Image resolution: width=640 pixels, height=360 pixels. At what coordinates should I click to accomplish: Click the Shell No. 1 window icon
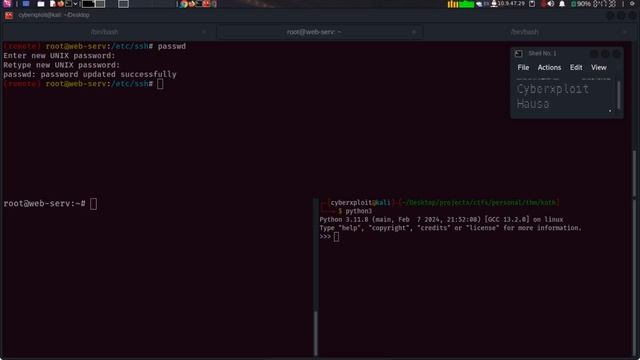[518, 53]
